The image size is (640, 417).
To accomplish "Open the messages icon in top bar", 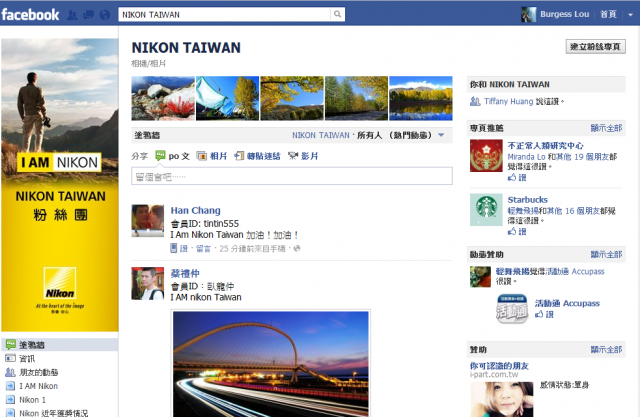I will click(88, 15).
